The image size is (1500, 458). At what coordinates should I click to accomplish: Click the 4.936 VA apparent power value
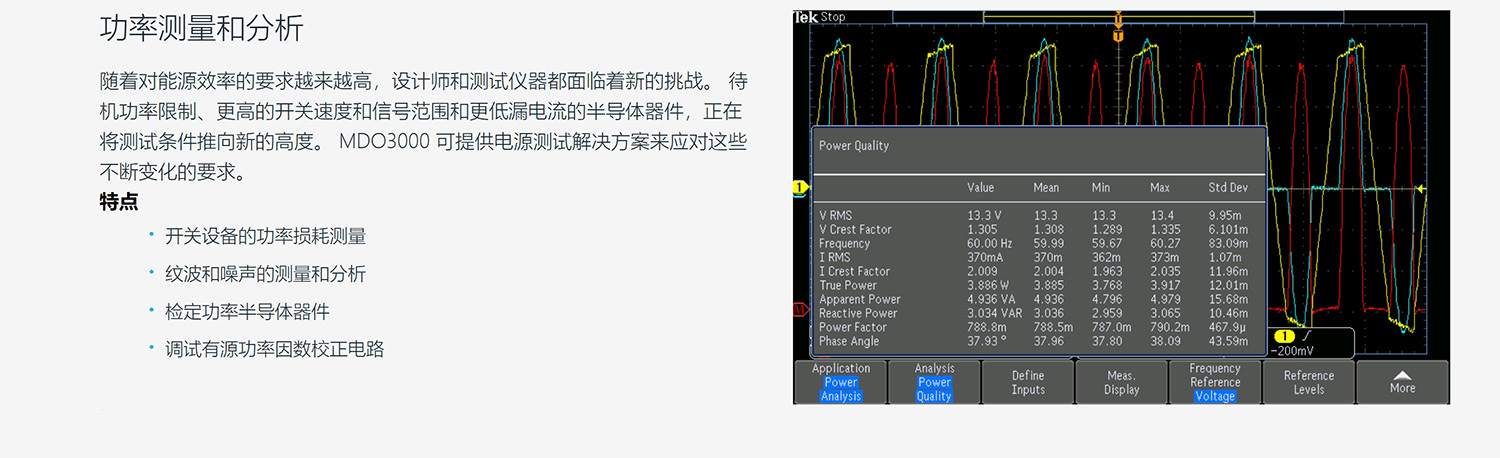click(991, 300)
